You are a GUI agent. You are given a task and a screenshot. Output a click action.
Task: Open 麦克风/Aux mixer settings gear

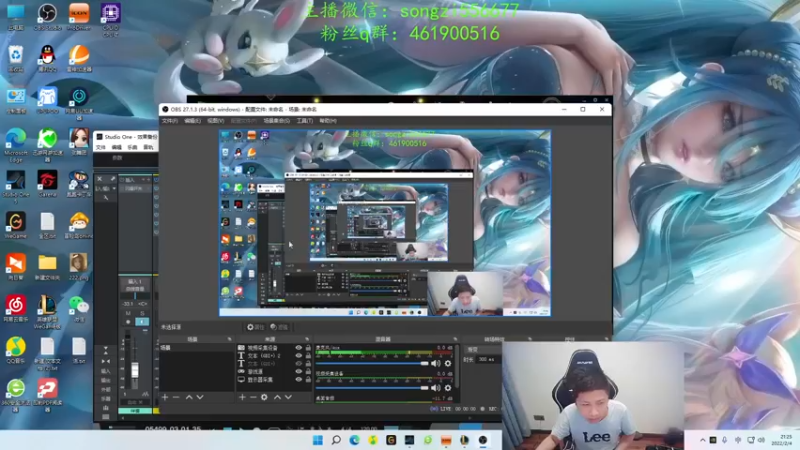click(x=448, y=363)
